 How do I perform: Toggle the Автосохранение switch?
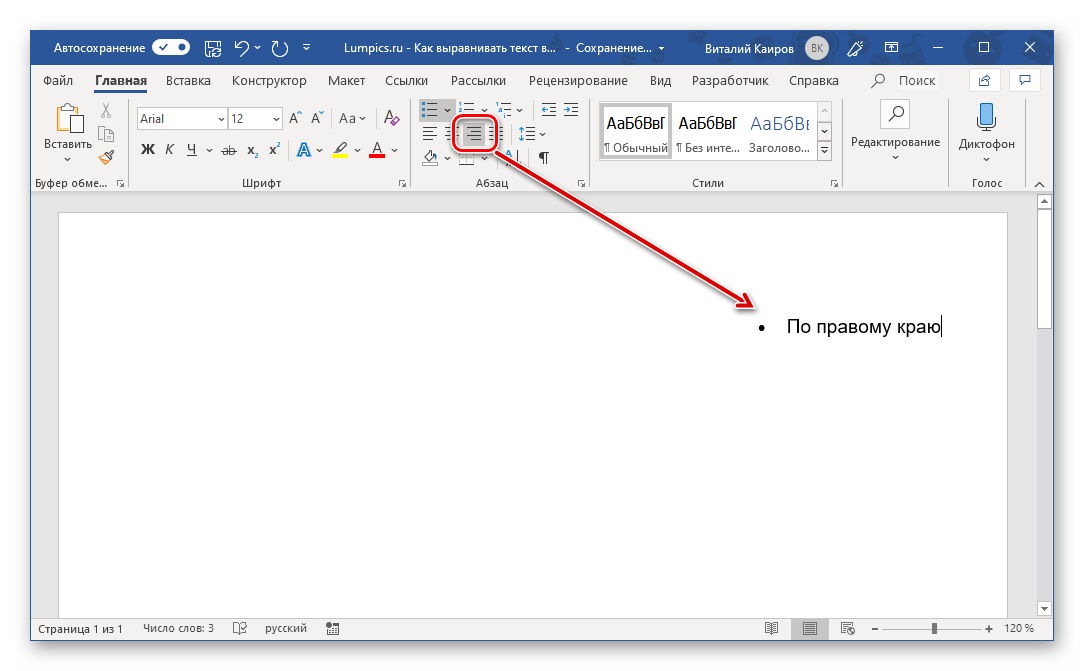click(x=171, y=47)
